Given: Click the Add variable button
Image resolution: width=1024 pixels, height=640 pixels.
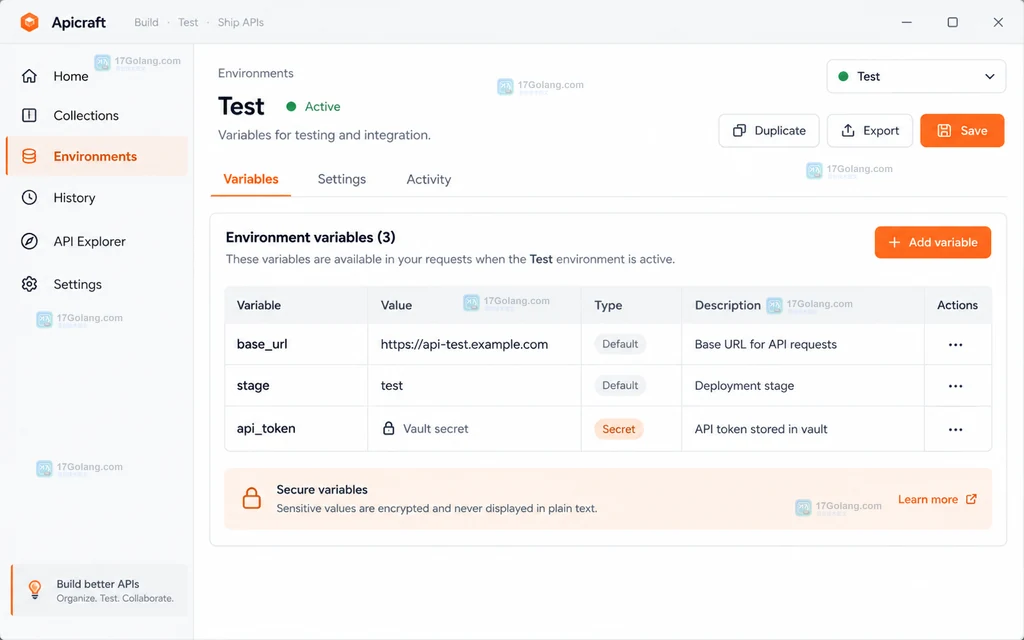Looking at the screenshot, I should pyautogui.click(x=933, y=242).
